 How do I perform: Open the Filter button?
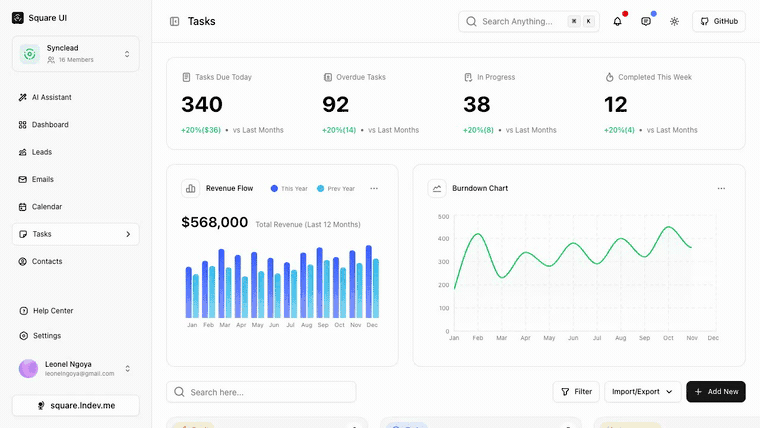tap(576, 392)
